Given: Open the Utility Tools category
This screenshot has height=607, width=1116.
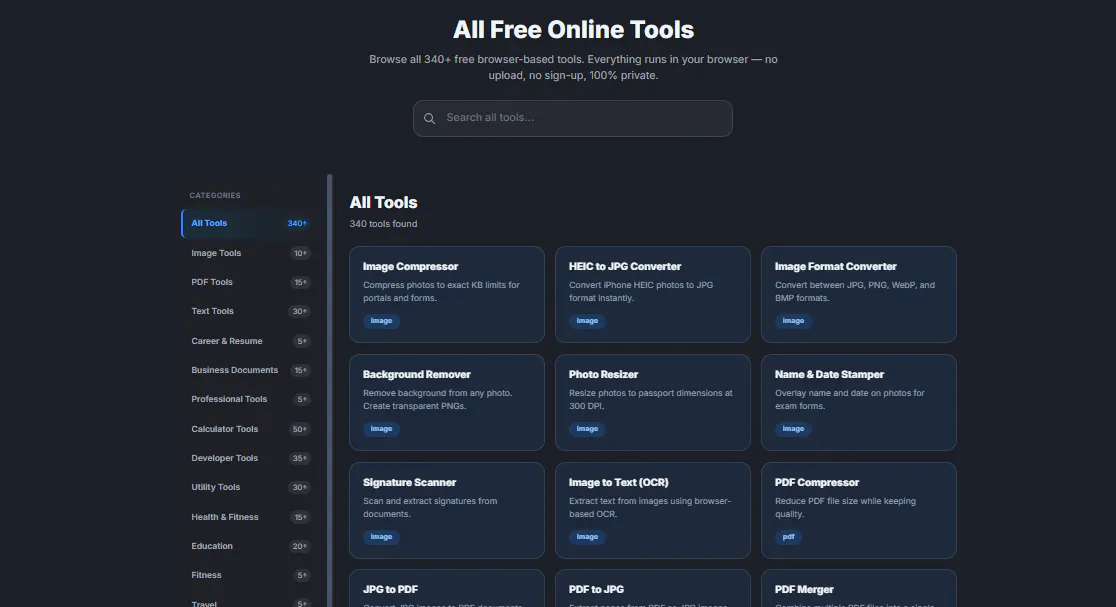Looking at the screenshot, I should [247, 487].
